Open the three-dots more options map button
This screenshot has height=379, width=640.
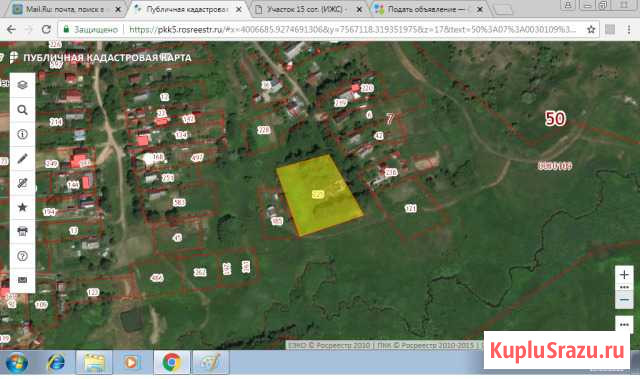tap(624, 325)
